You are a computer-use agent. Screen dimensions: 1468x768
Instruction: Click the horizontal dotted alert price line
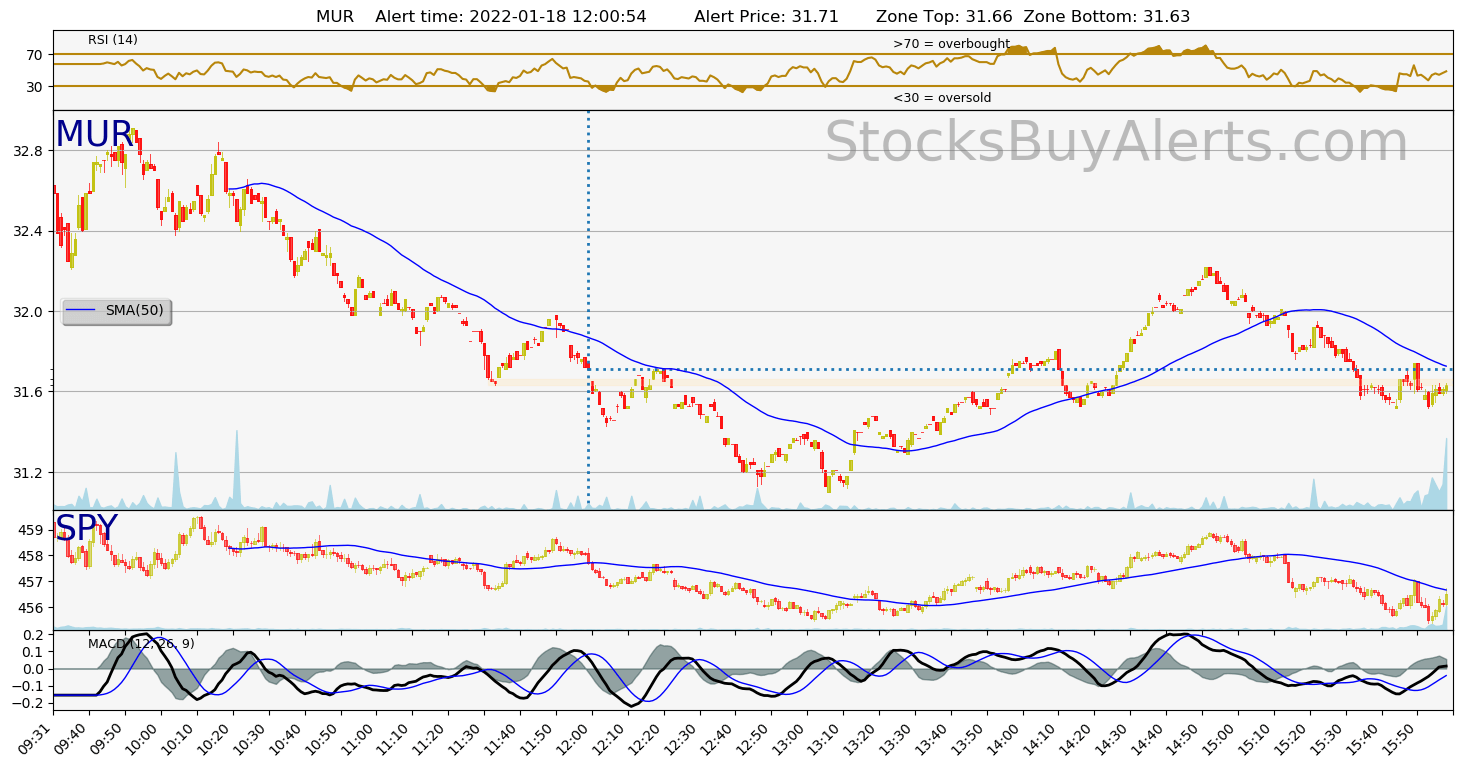coord(1020,369)
